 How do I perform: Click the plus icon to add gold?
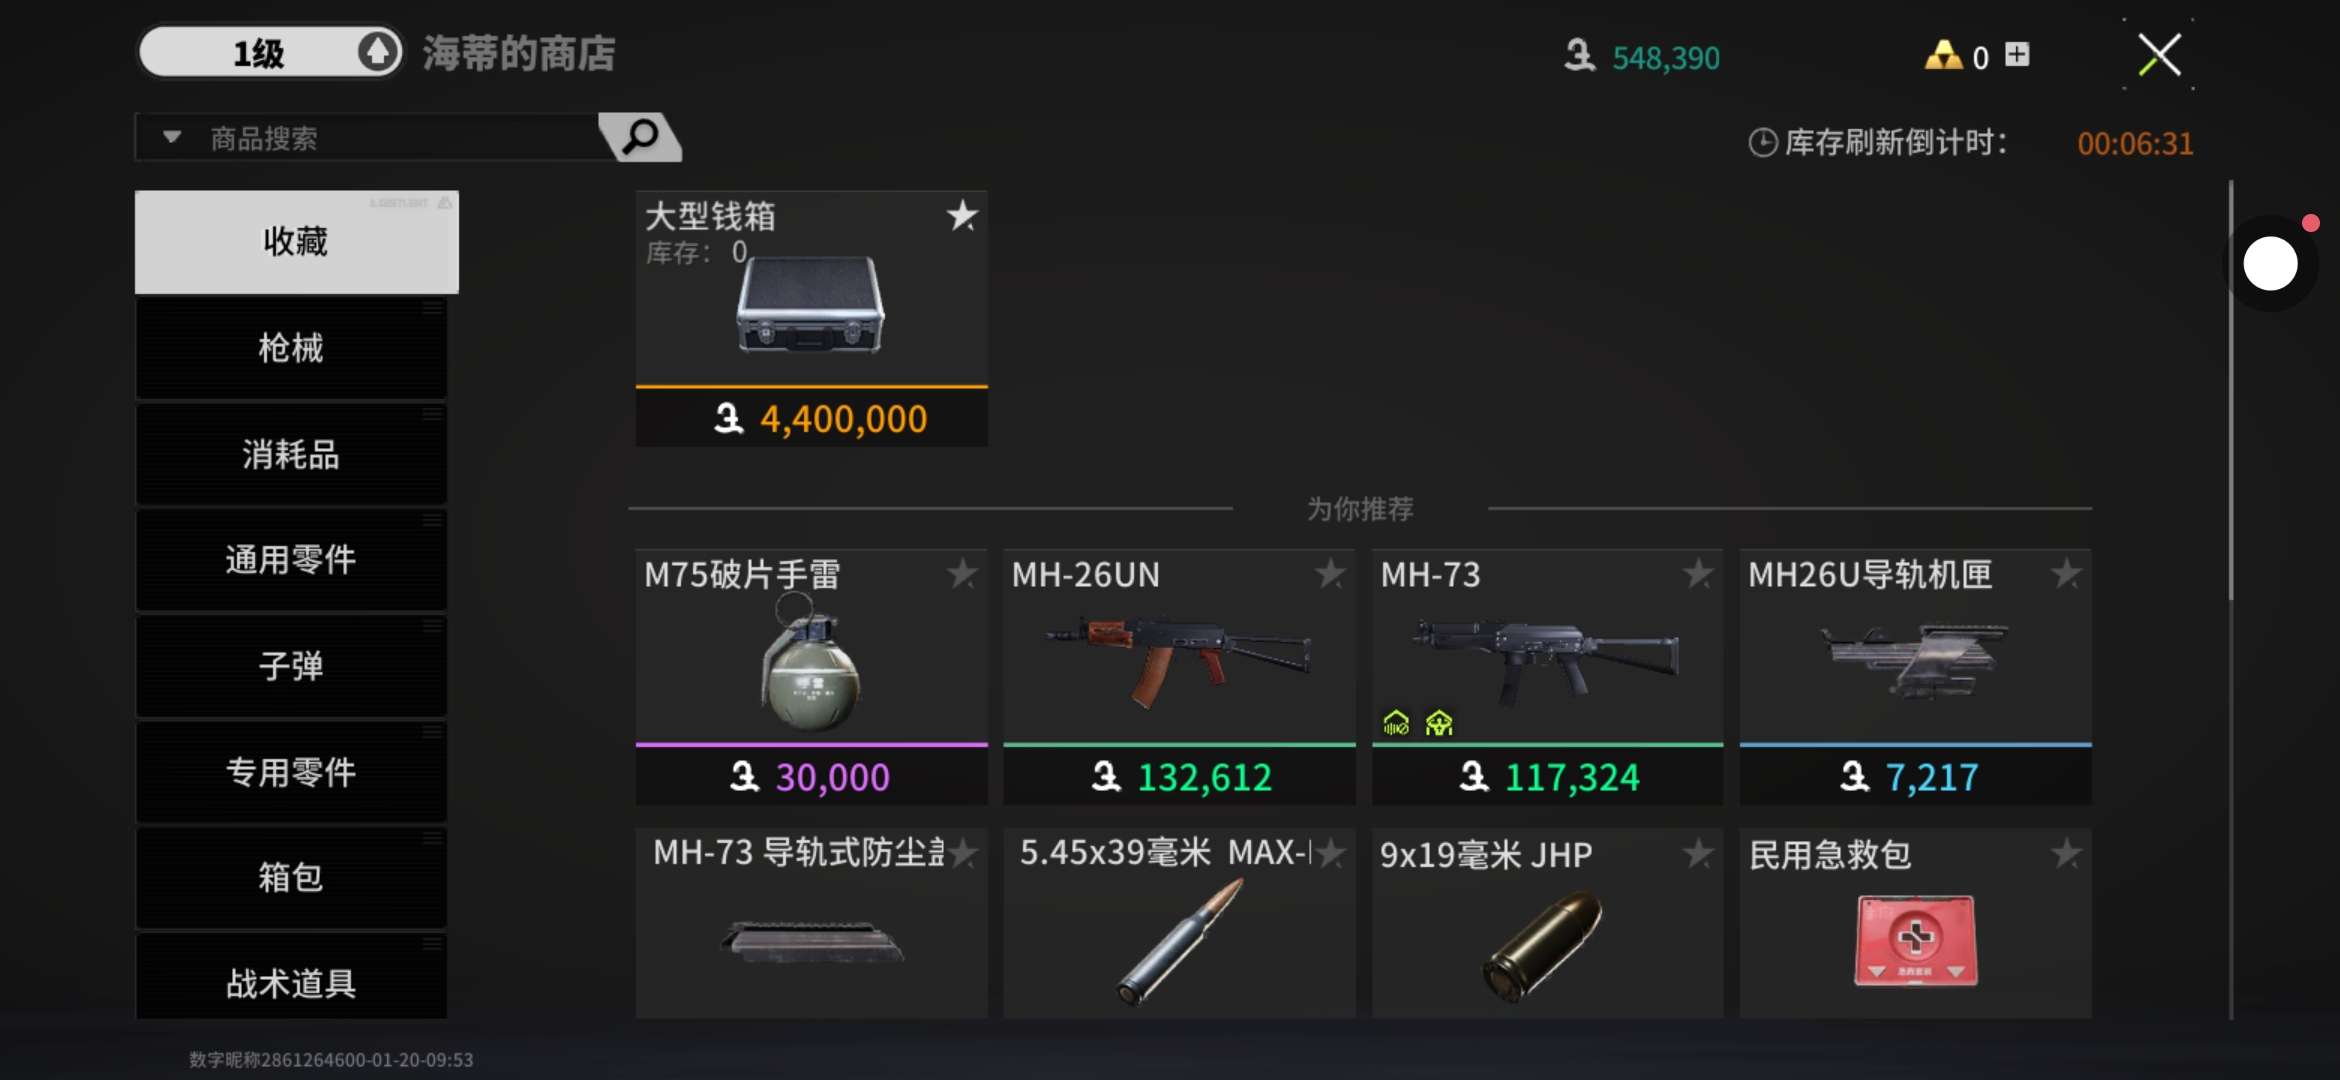(x=2018, y=54)
